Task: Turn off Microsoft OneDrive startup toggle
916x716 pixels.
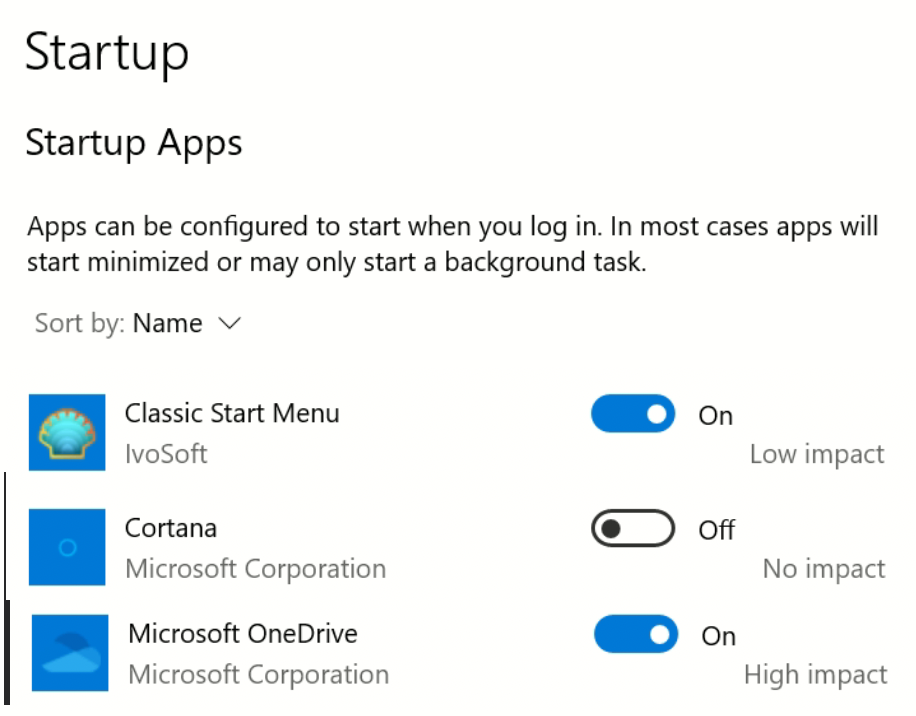Action: click(x=635, y=635)
